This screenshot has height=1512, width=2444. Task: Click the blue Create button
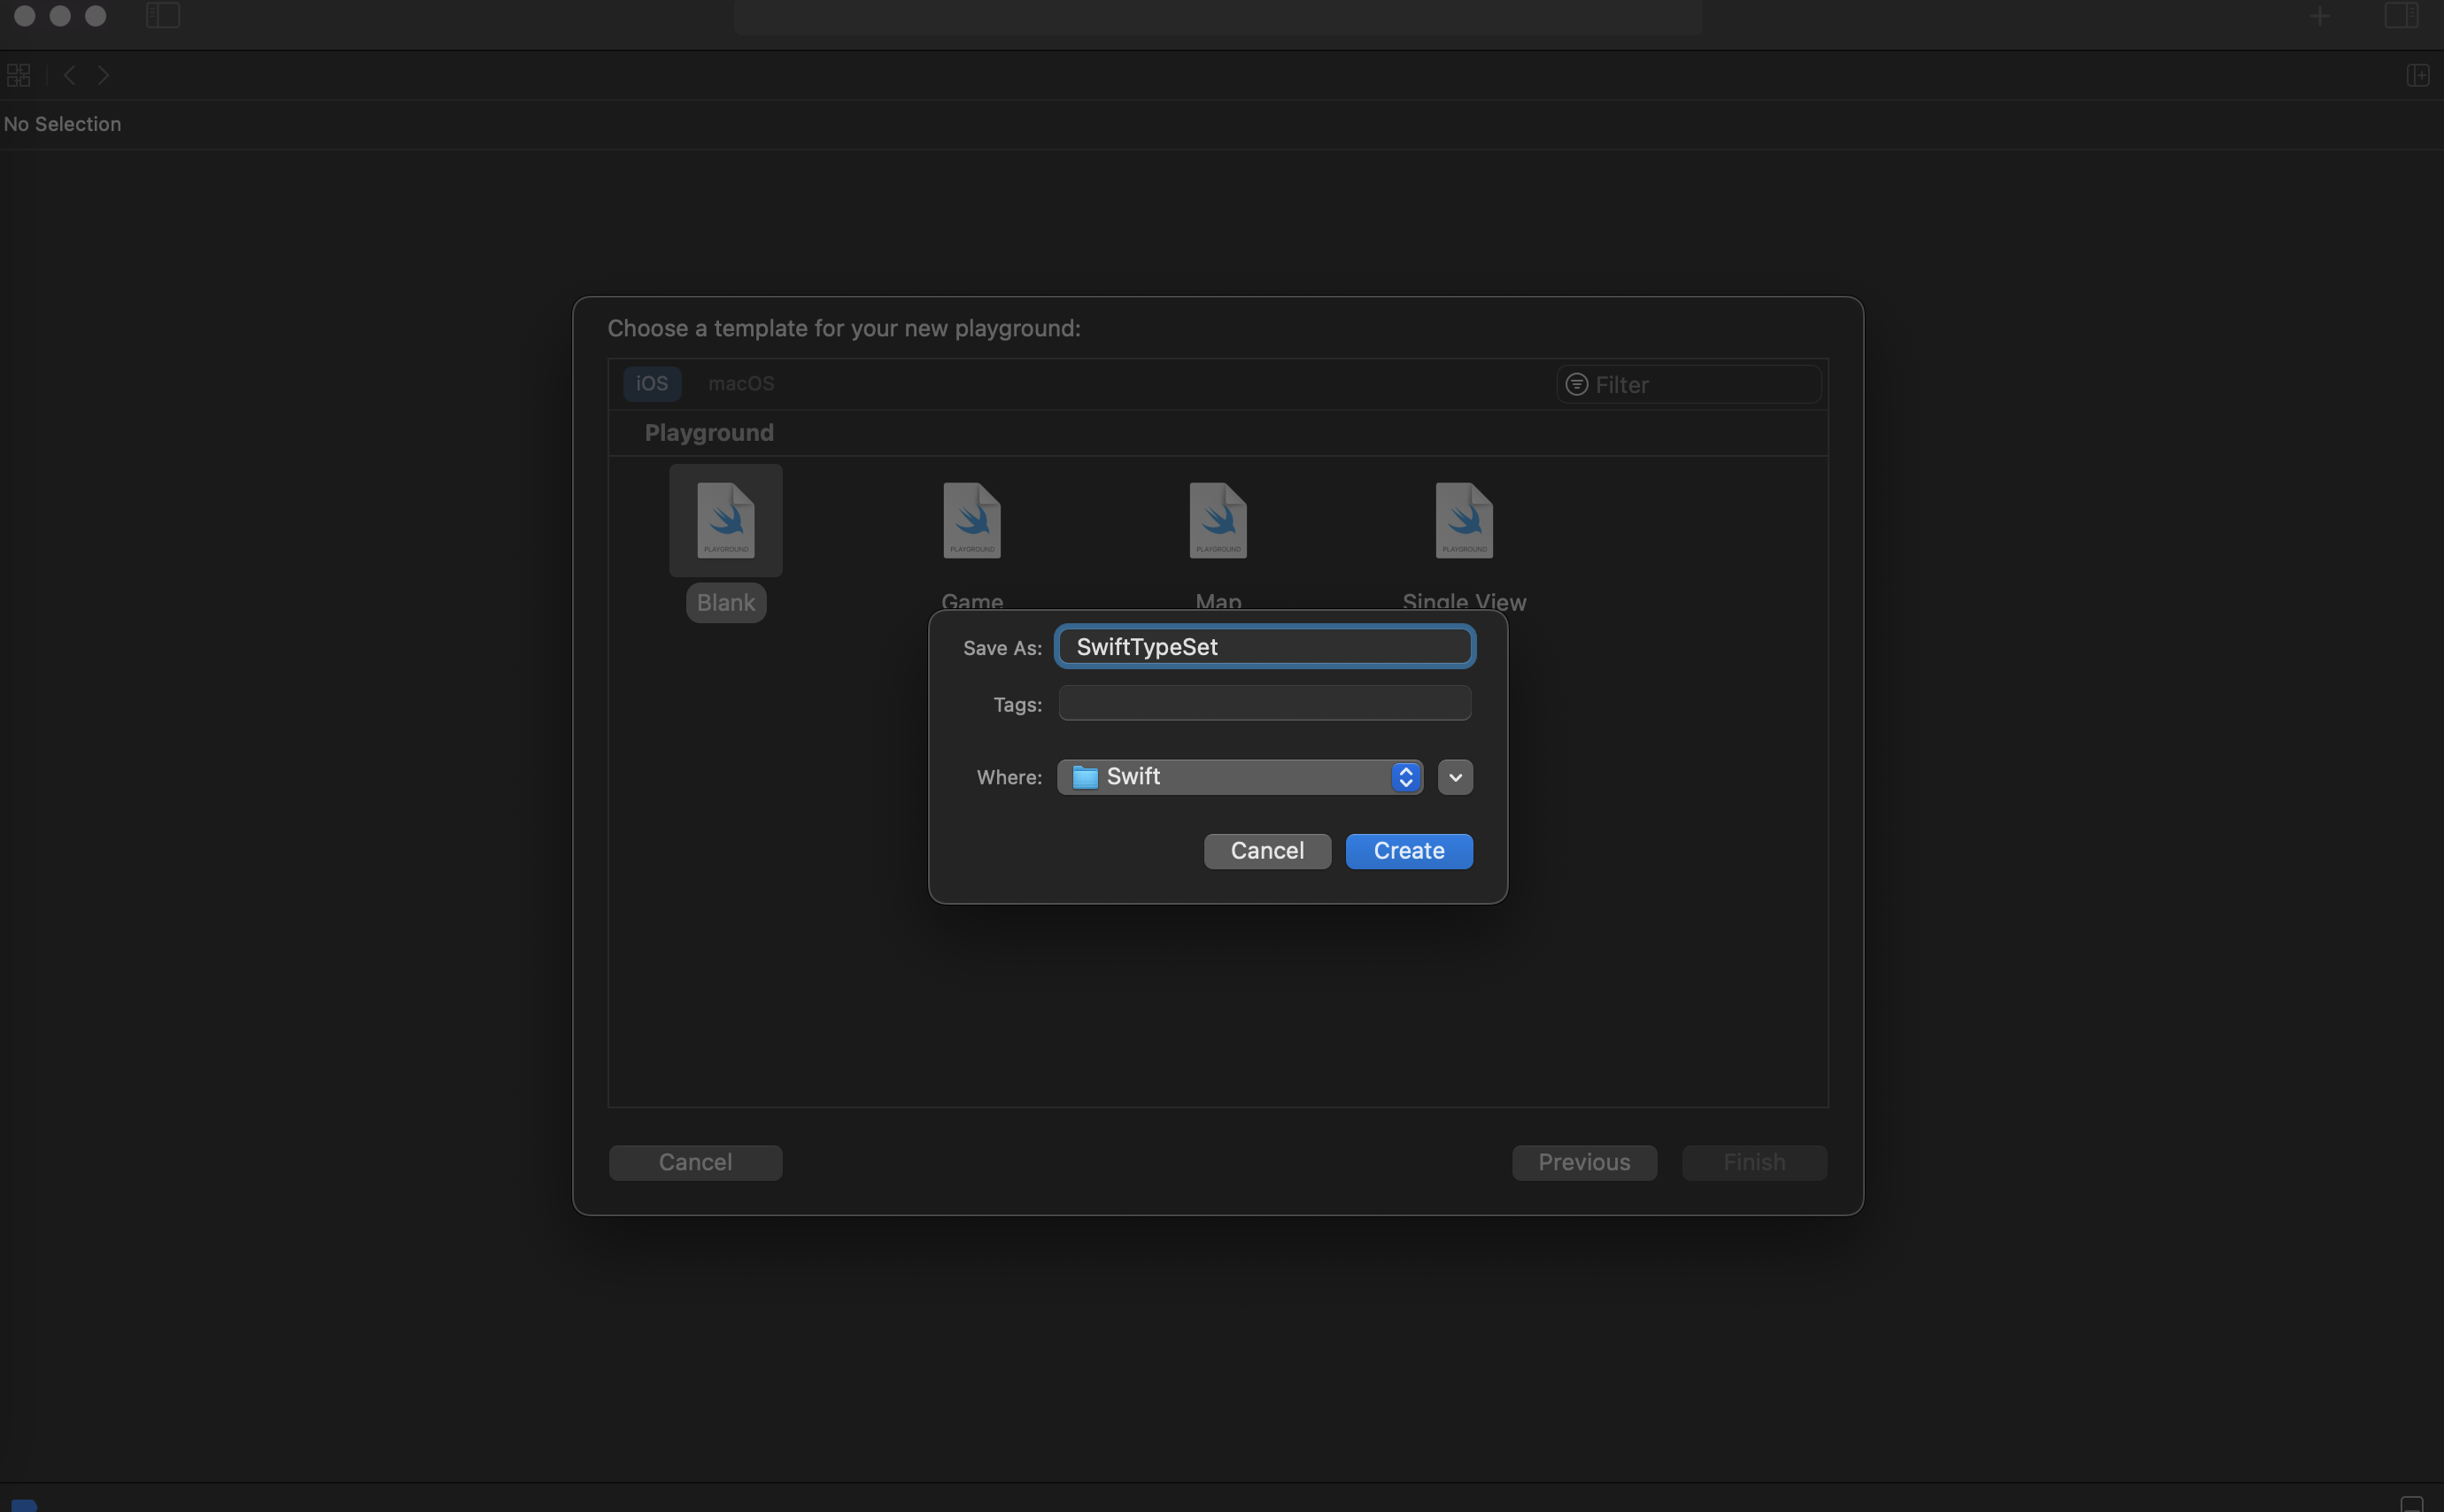coord(1408,851)
